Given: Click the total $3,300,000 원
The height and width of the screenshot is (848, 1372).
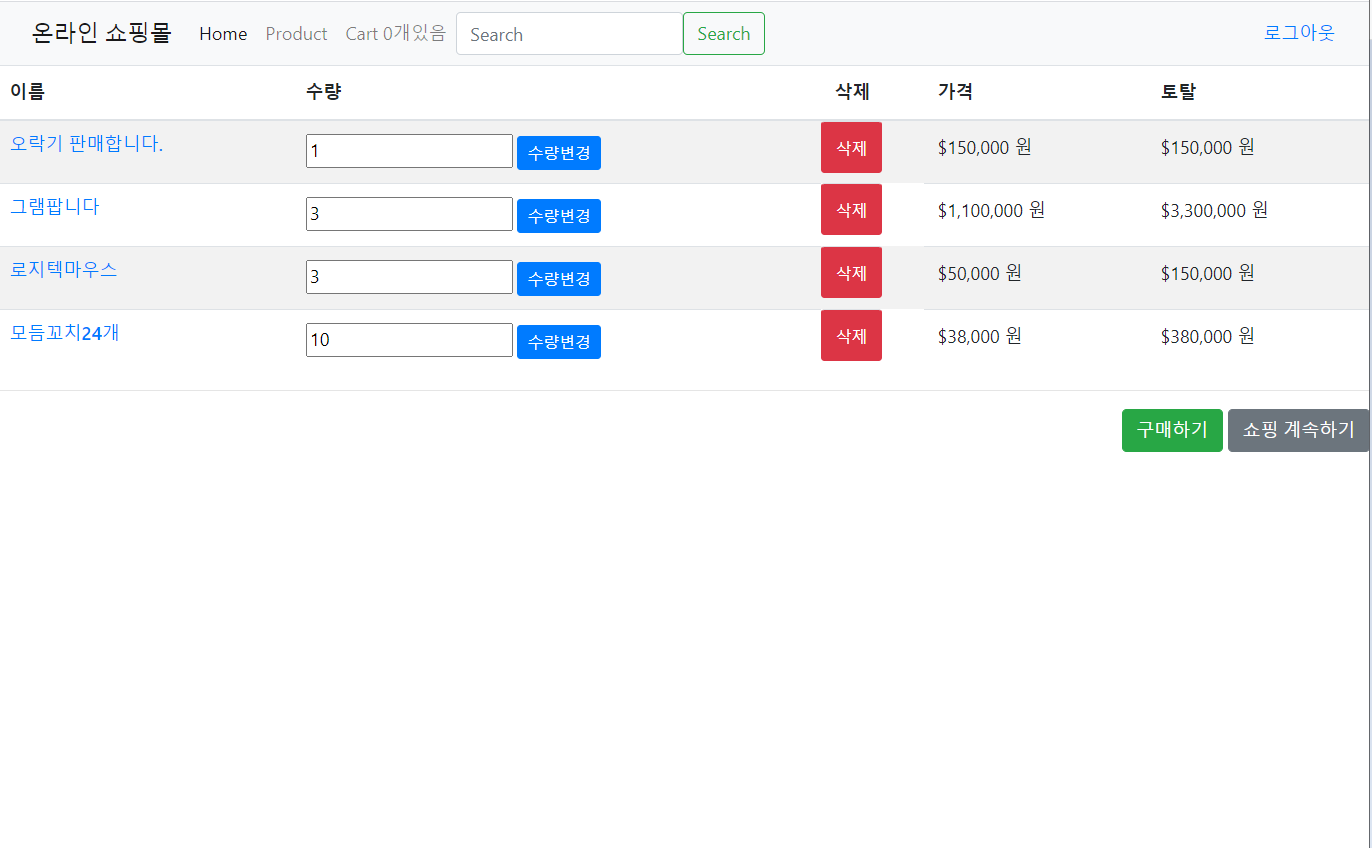Looking at the screenshot, I should point(1214,210).
